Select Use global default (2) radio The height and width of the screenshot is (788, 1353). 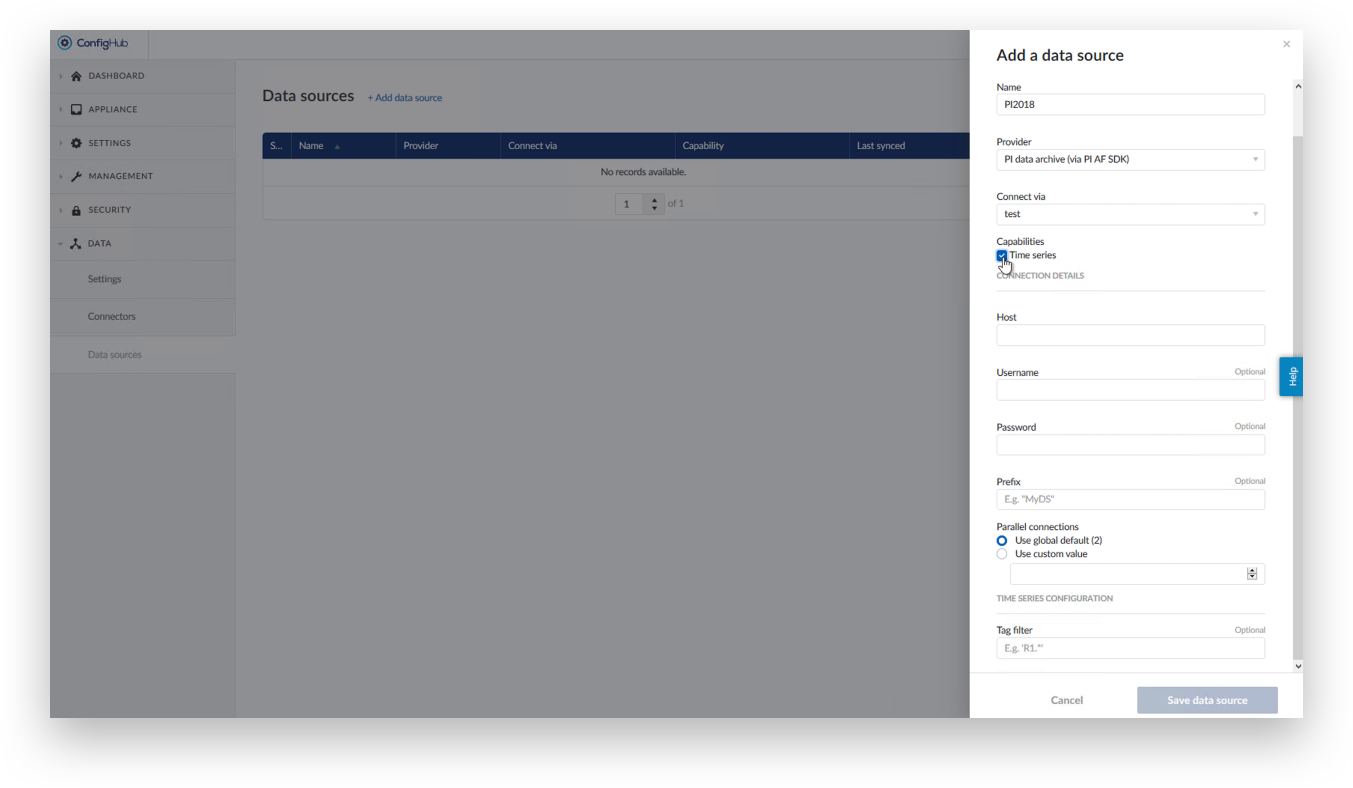click(x=1002, y=540)
